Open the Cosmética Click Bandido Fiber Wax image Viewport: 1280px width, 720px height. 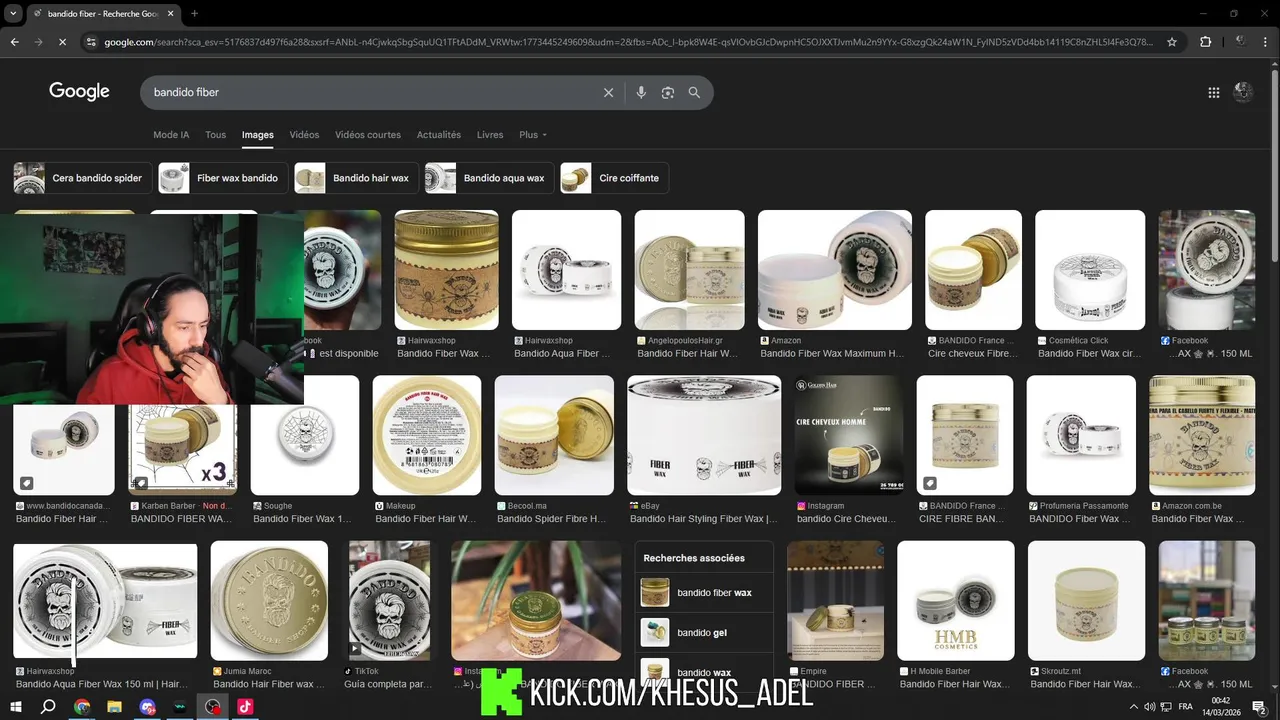1090,270
